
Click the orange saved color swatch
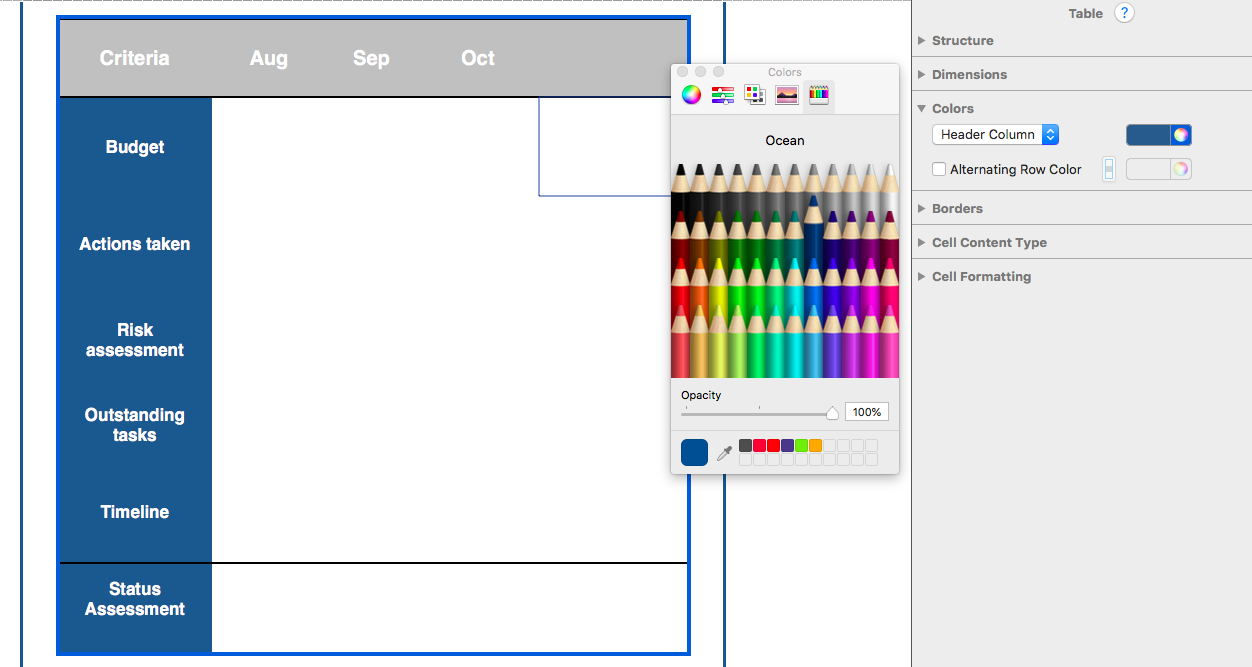click(x=815, y=445)
